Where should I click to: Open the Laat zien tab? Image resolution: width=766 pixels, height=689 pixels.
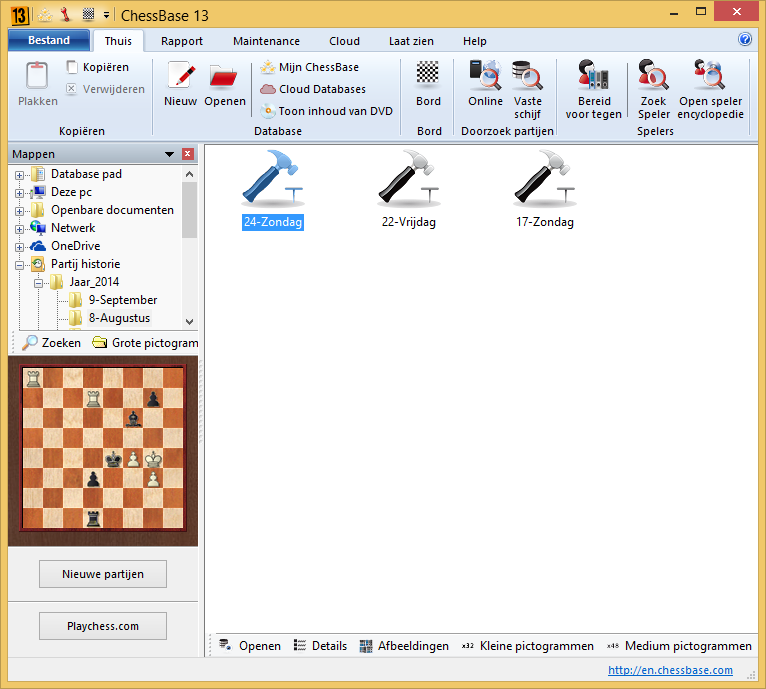click(x=411, y=41)
